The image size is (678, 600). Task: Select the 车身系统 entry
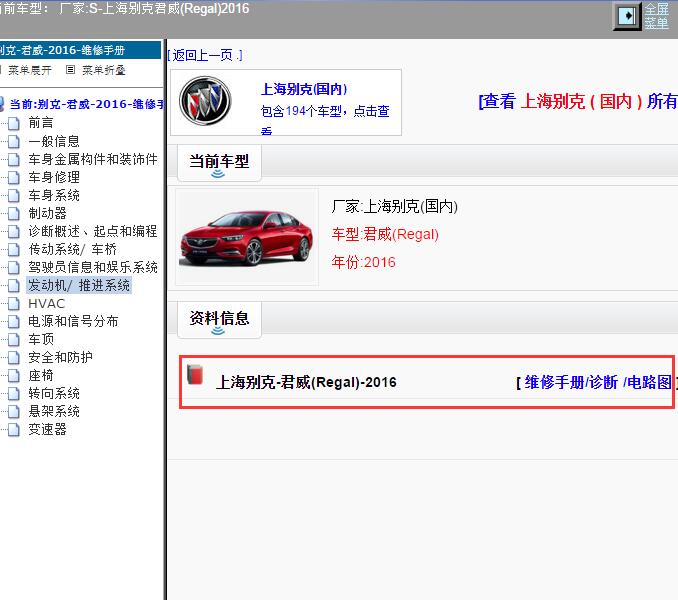(54, 195)
